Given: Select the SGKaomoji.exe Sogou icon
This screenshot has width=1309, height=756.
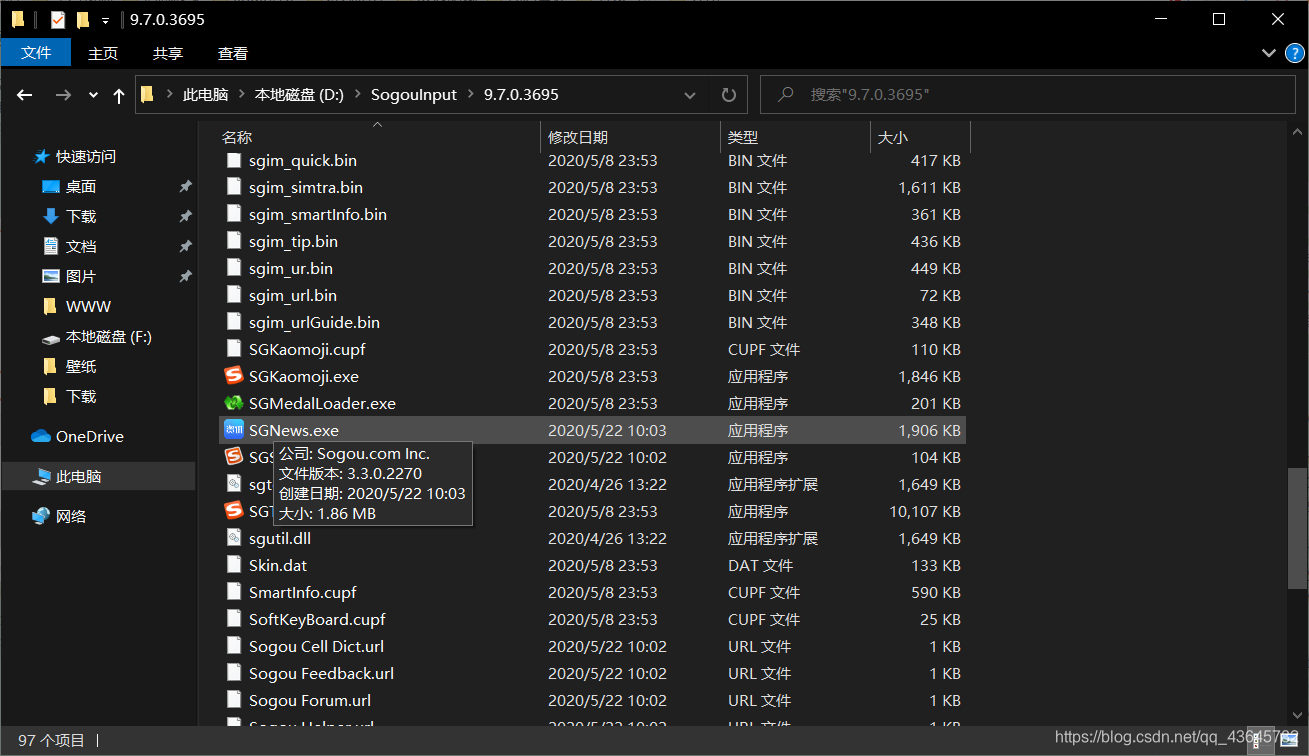Looking at the screenshot, I should click(x=234, y=376).
